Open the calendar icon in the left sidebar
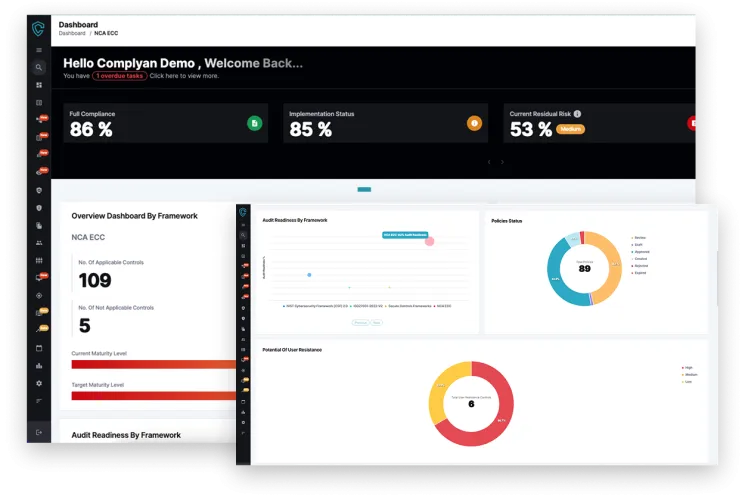Screen dimensions: 745x497 (x=39, y=348)
